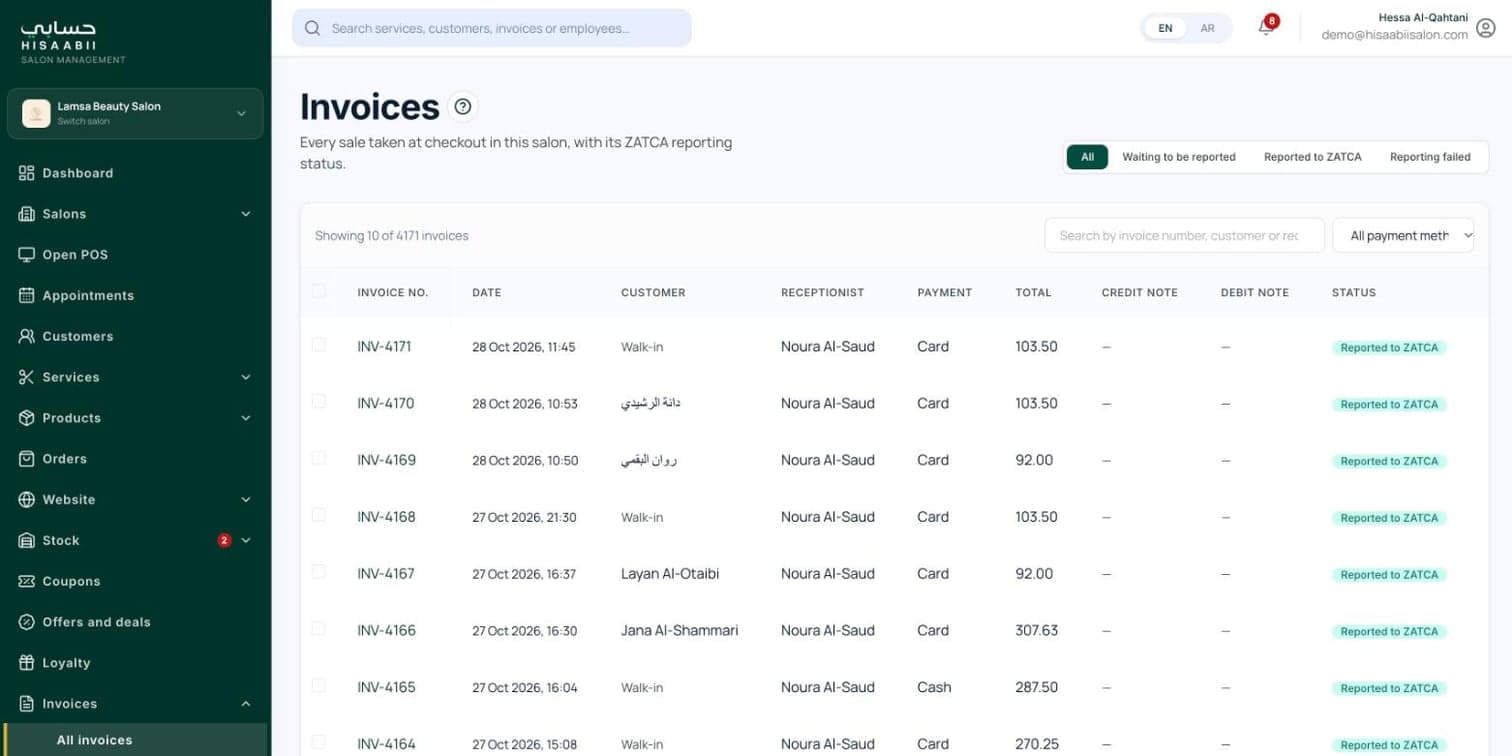Click the Coupons ticket icon

click(x=27, y=581)
